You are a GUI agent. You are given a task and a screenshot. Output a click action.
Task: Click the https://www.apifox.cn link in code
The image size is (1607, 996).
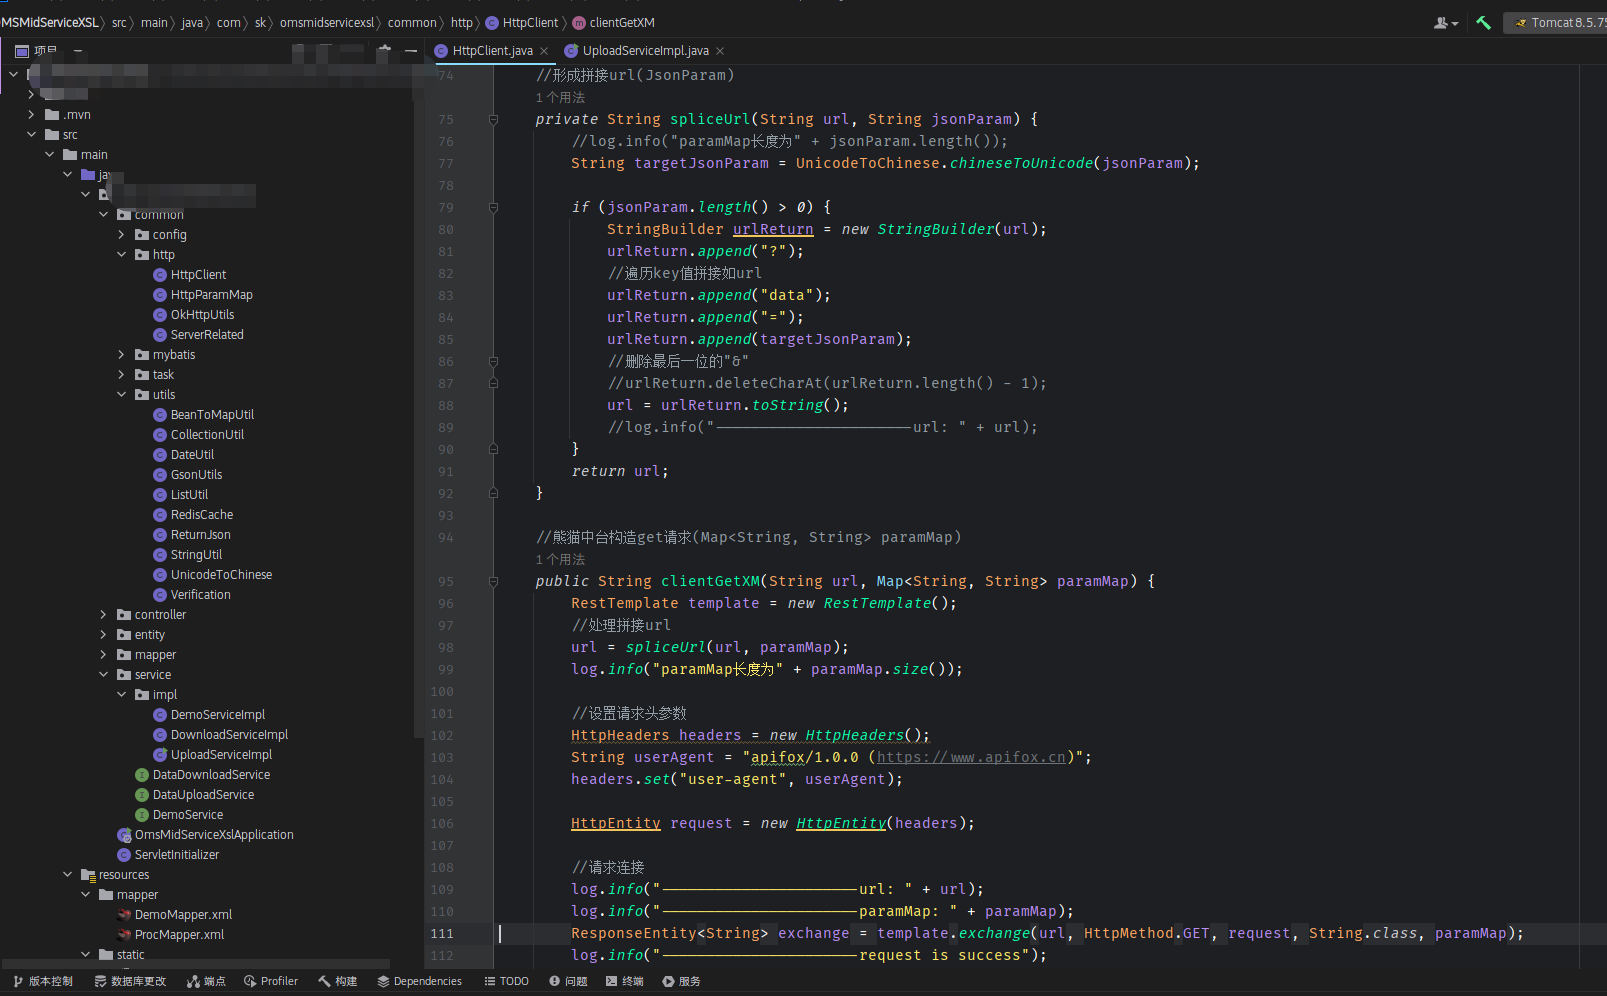(x=971, y=757)
